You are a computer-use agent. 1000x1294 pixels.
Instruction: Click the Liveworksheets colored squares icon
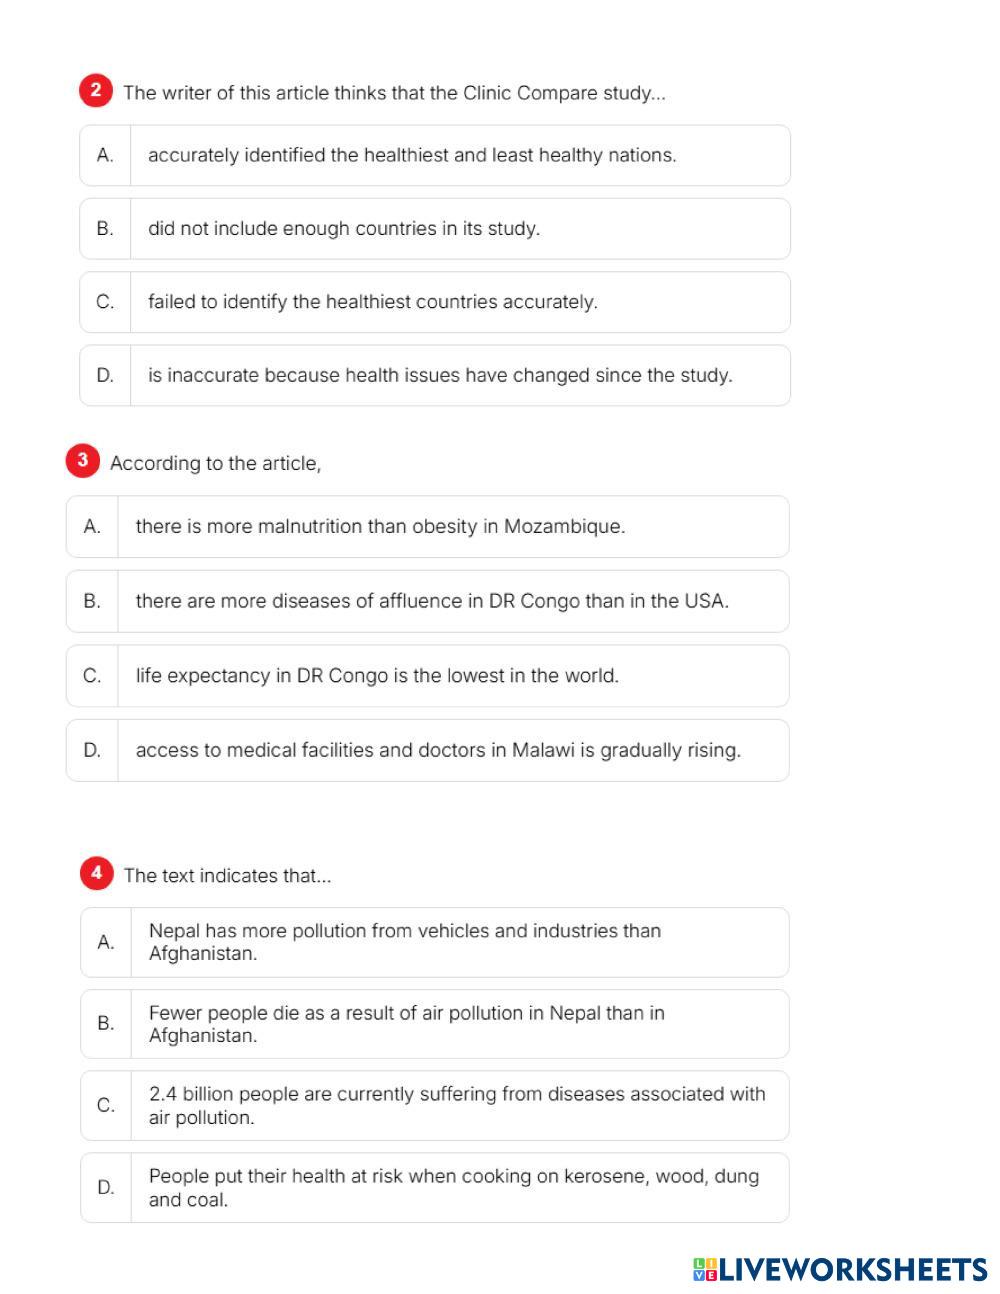coord(705,1270)
